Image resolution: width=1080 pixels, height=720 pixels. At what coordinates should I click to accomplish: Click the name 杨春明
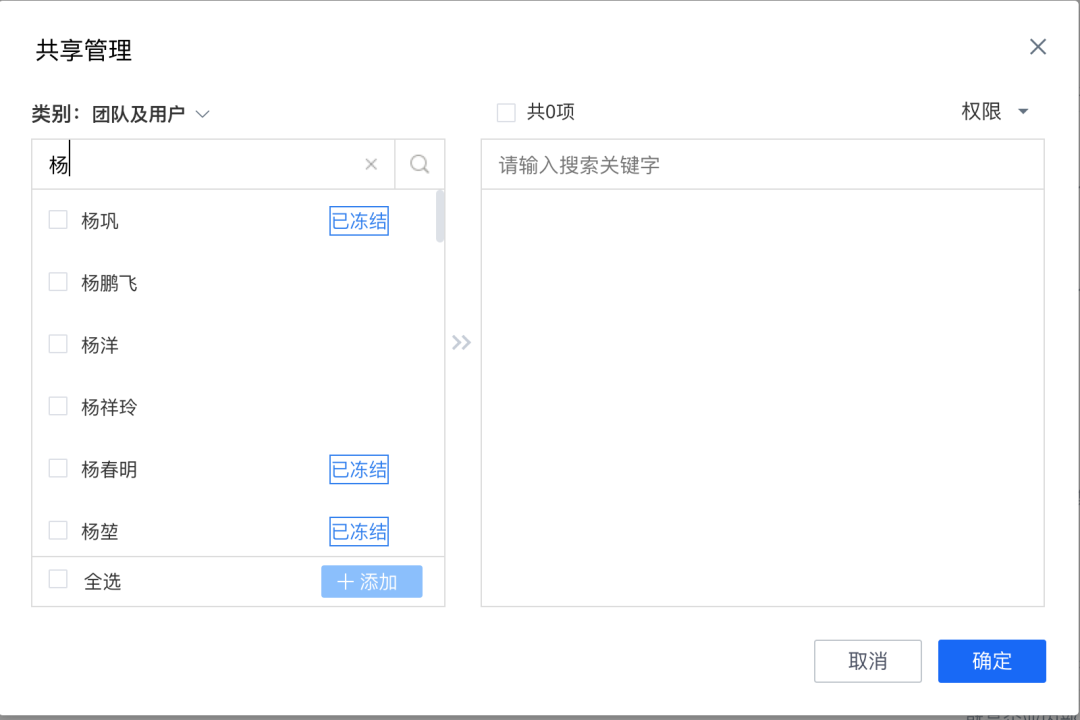pos(109,469)
